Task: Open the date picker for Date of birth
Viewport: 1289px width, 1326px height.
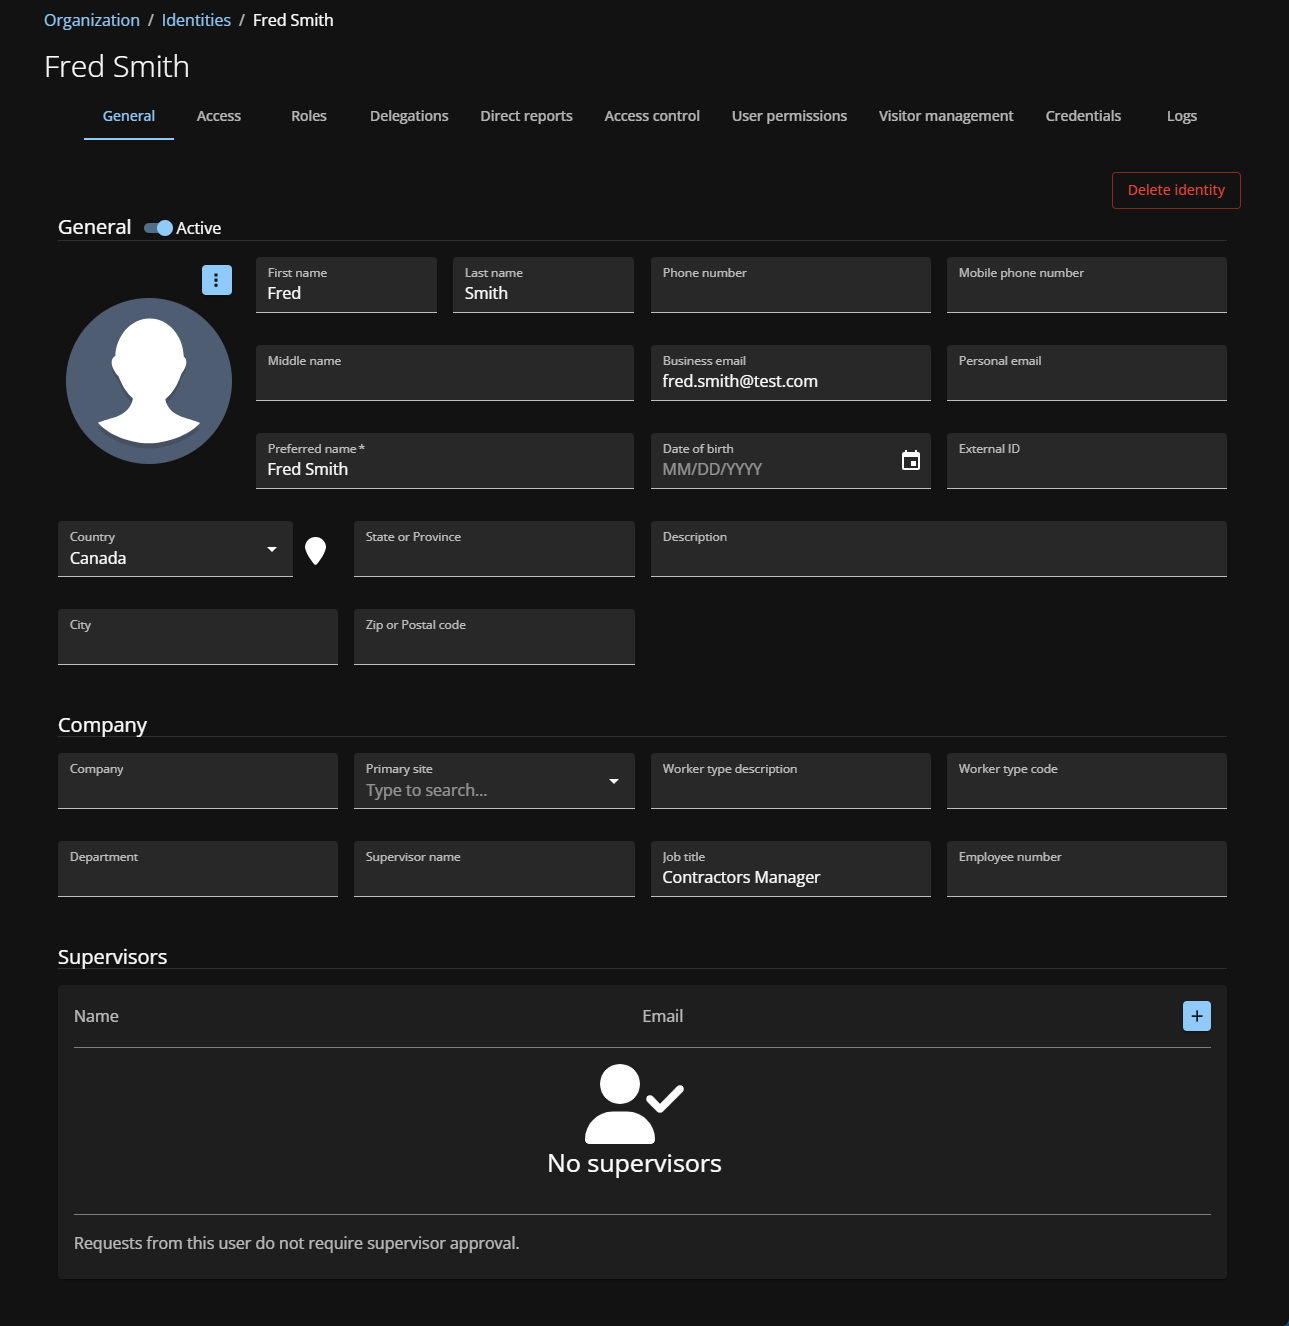Action: [x=910, y=460]
